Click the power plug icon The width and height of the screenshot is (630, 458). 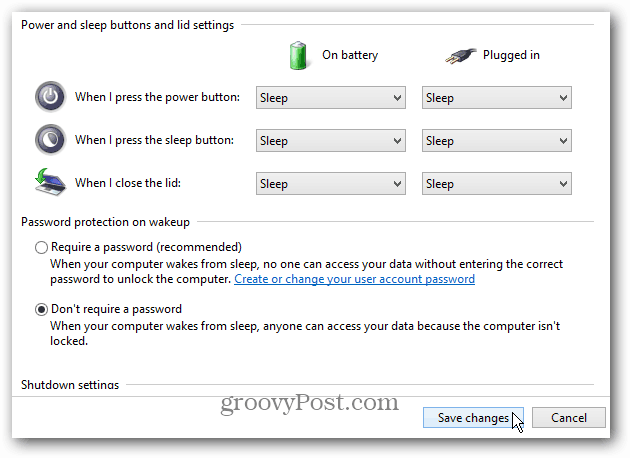click(460, 56)
